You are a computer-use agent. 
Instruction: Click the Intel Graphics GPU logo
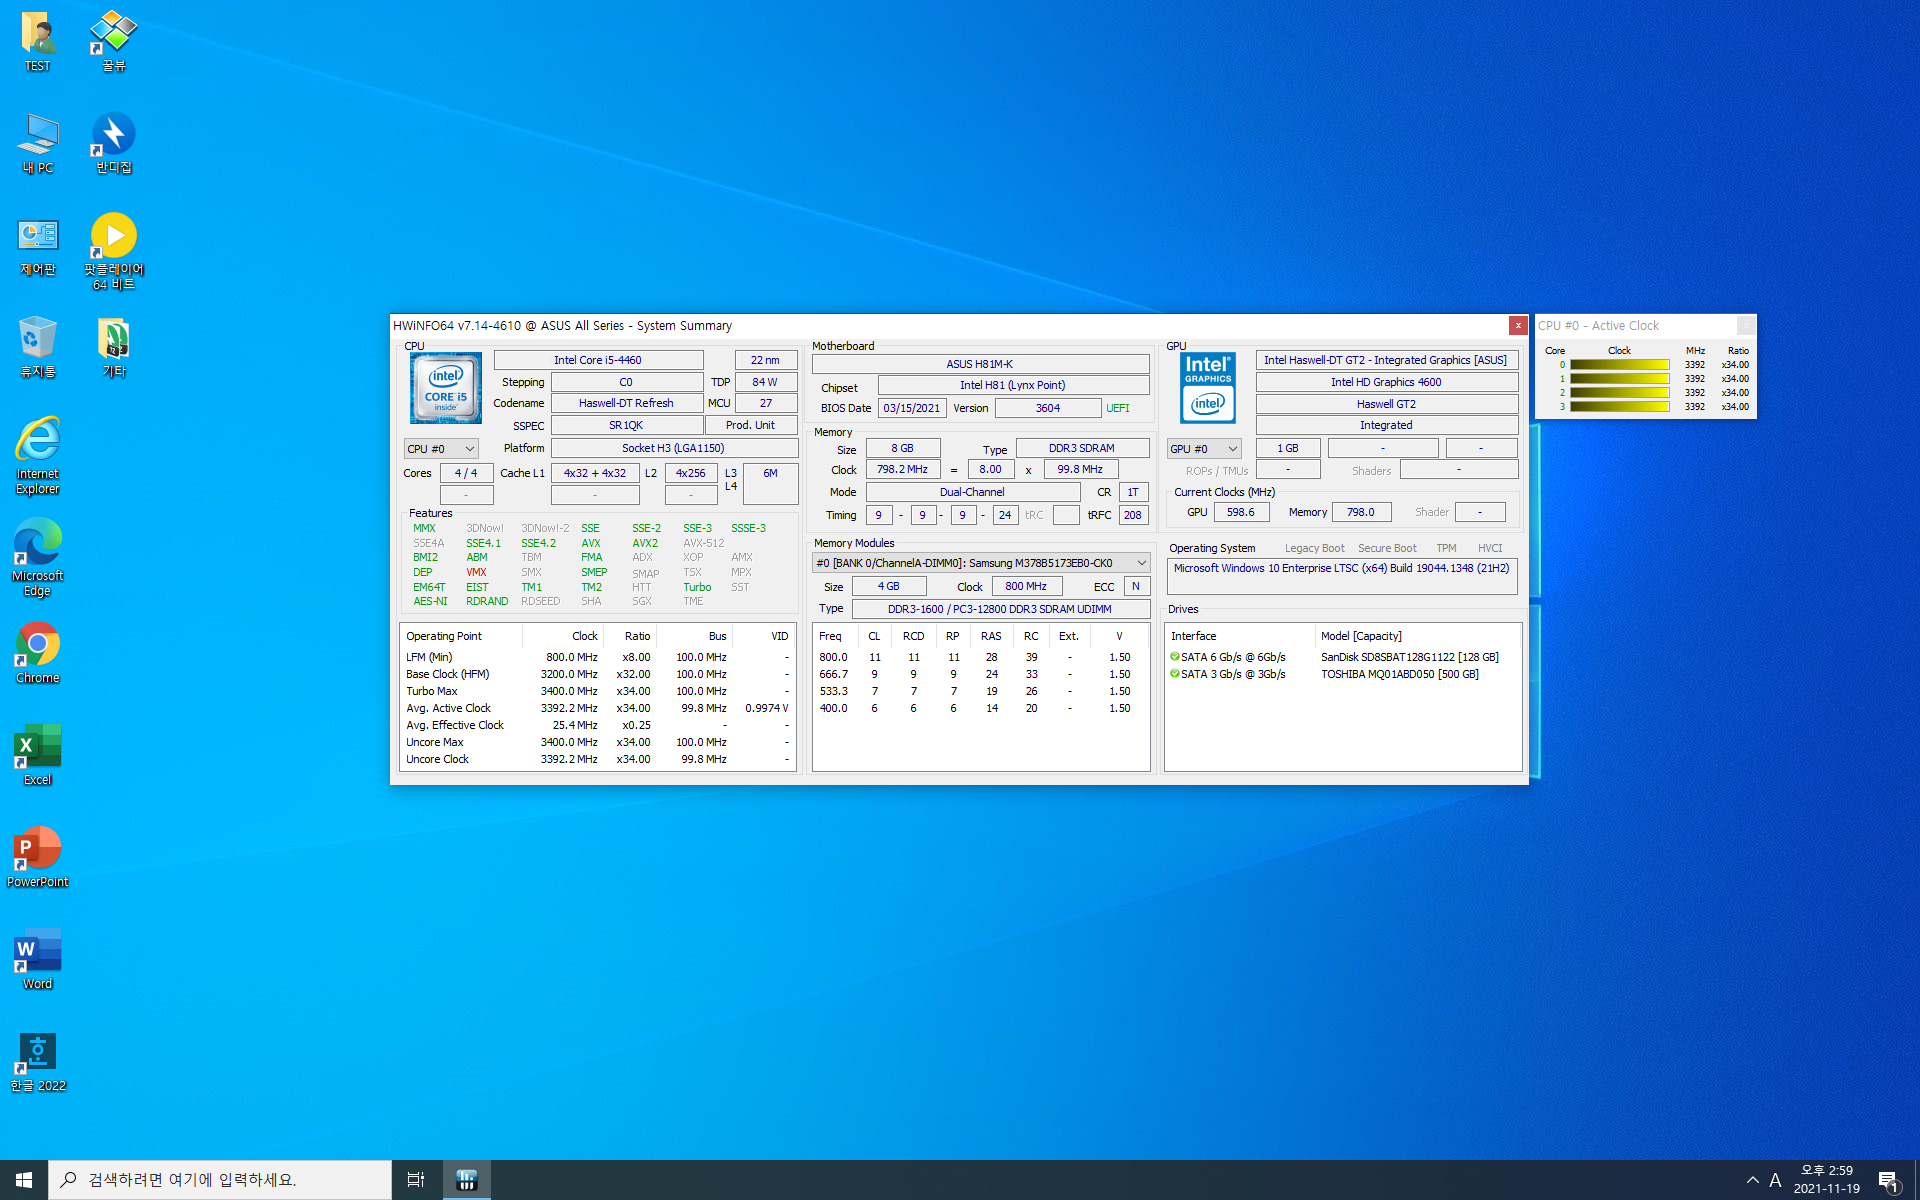pyautogui.click(x=1208, y=388)
